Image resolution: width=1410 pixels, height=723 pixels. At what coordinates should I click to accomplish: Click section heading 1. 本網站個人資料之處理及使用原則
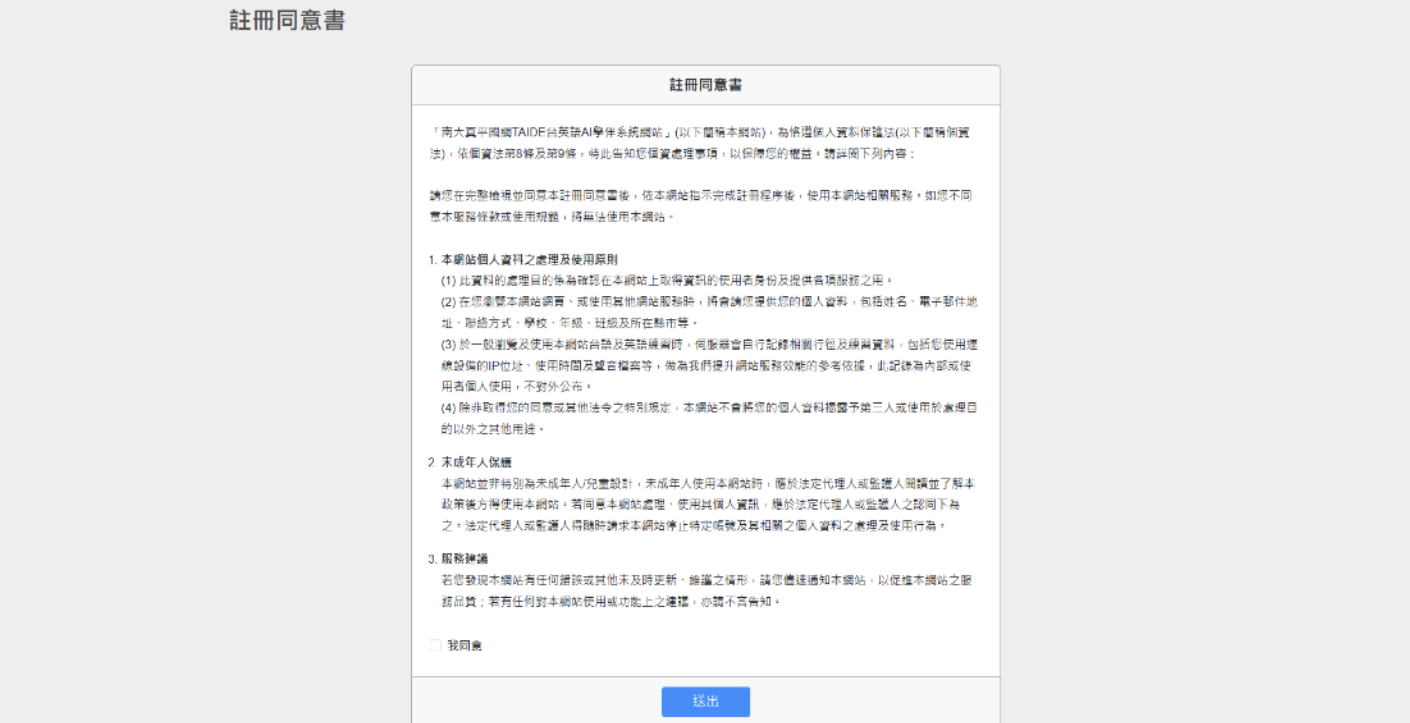[x=522, y=259]
